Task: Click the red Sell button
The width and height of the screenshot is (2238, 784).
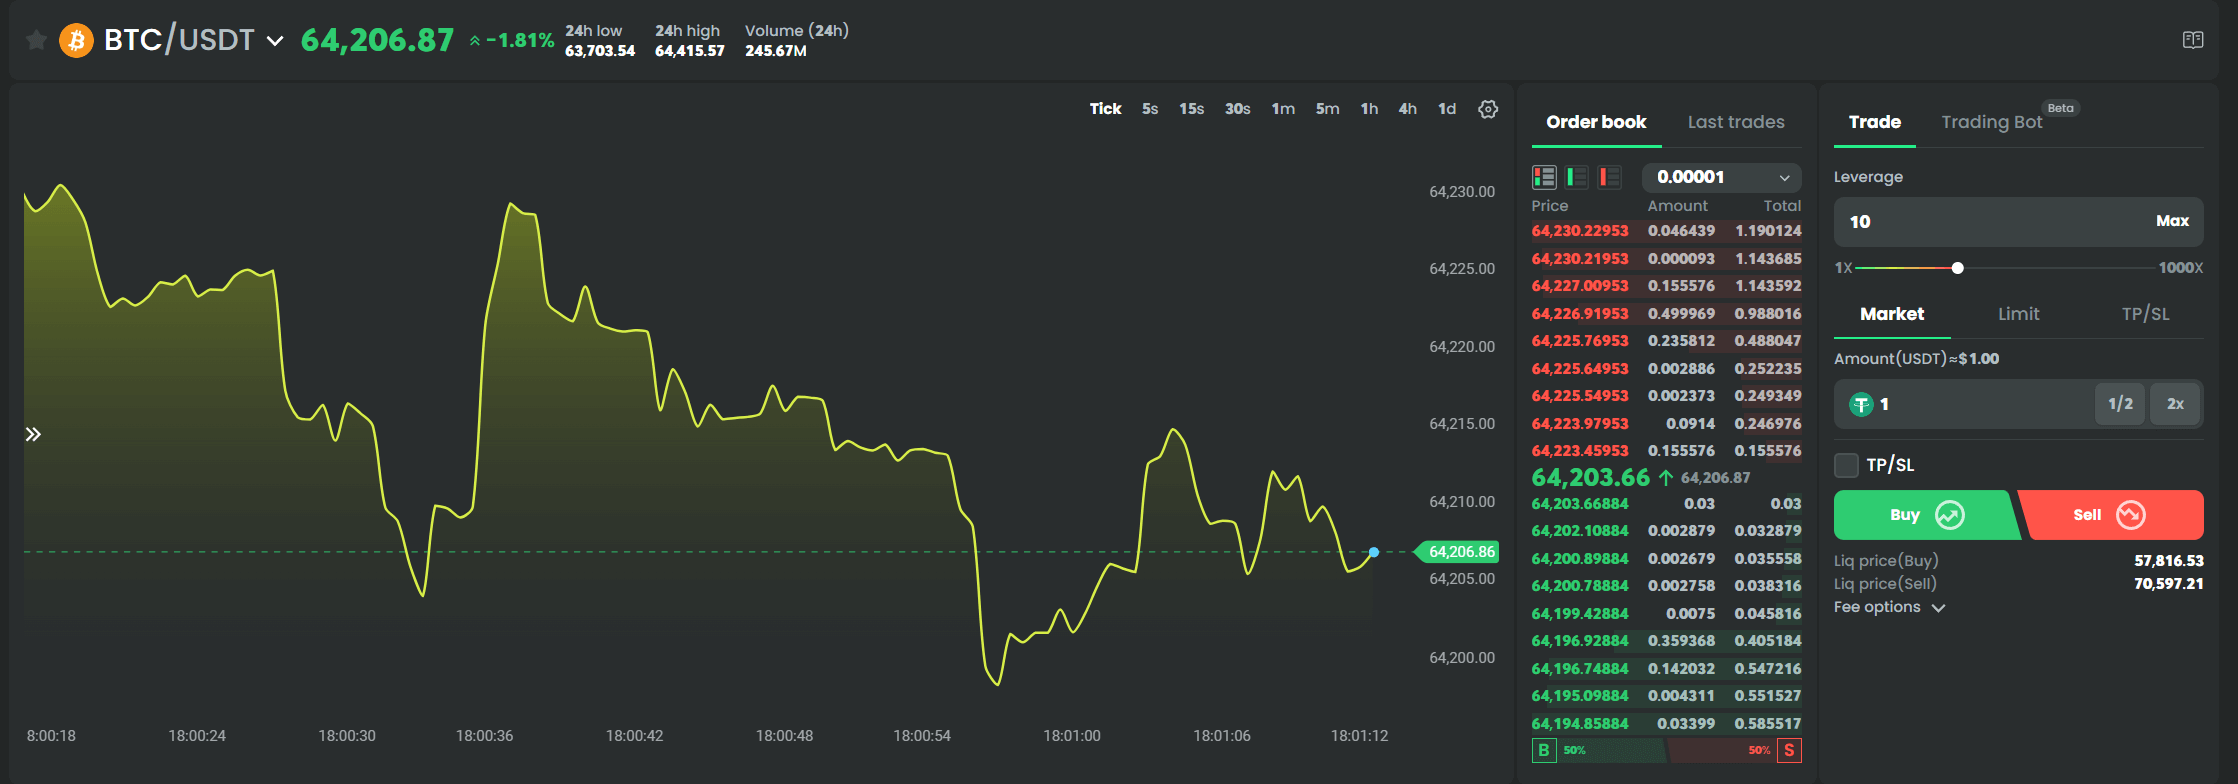Action: point(2110,515)
